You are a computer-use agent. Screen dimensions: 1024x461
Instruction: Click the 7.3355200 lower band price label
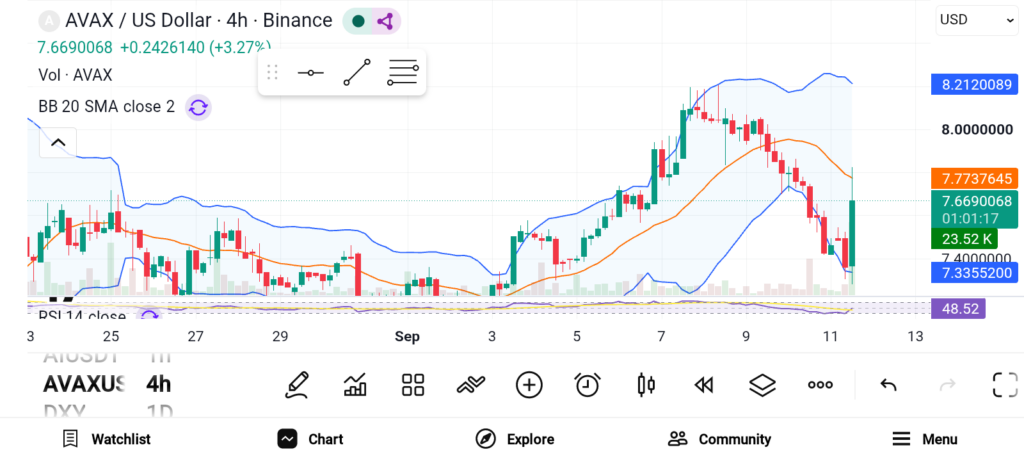point(974,273)
